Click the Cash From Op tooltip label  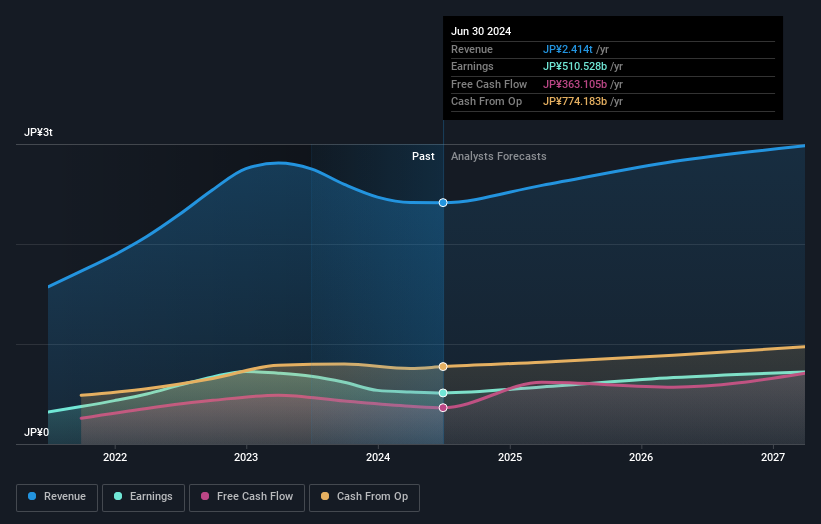[486, 102]
